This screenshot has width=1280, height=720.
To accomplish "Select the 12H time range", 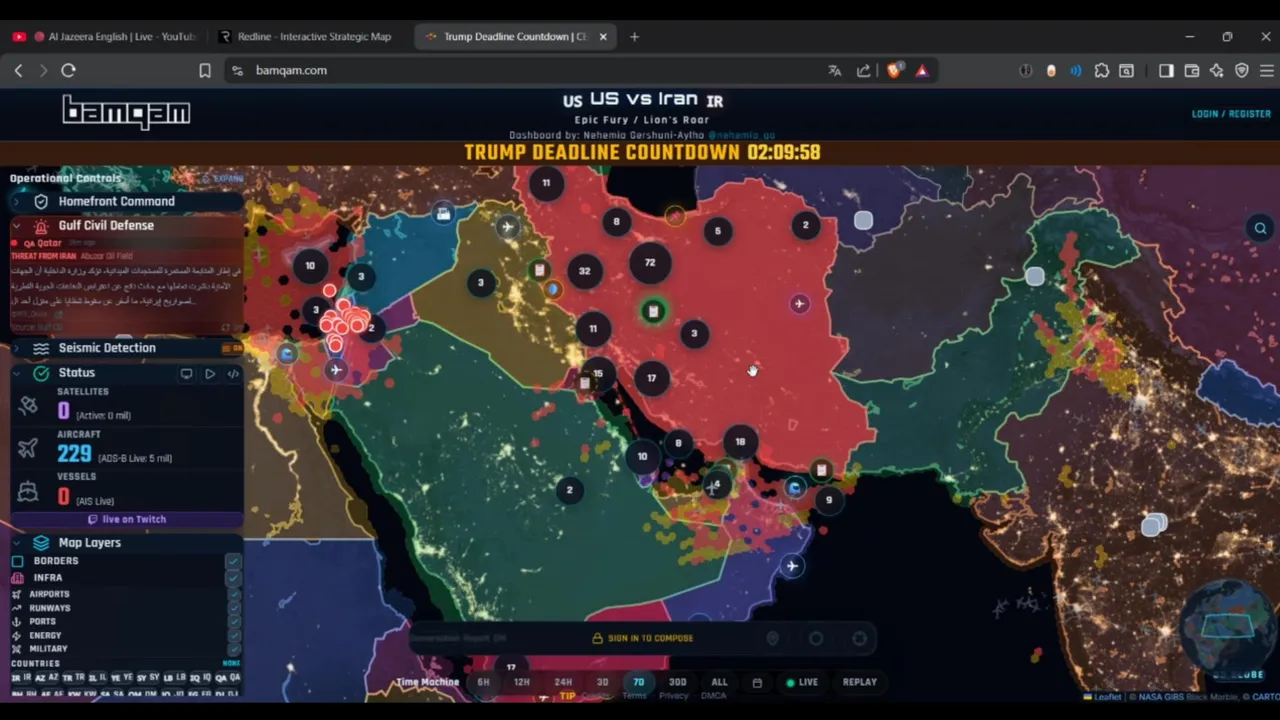I will [x=522, y=682].
